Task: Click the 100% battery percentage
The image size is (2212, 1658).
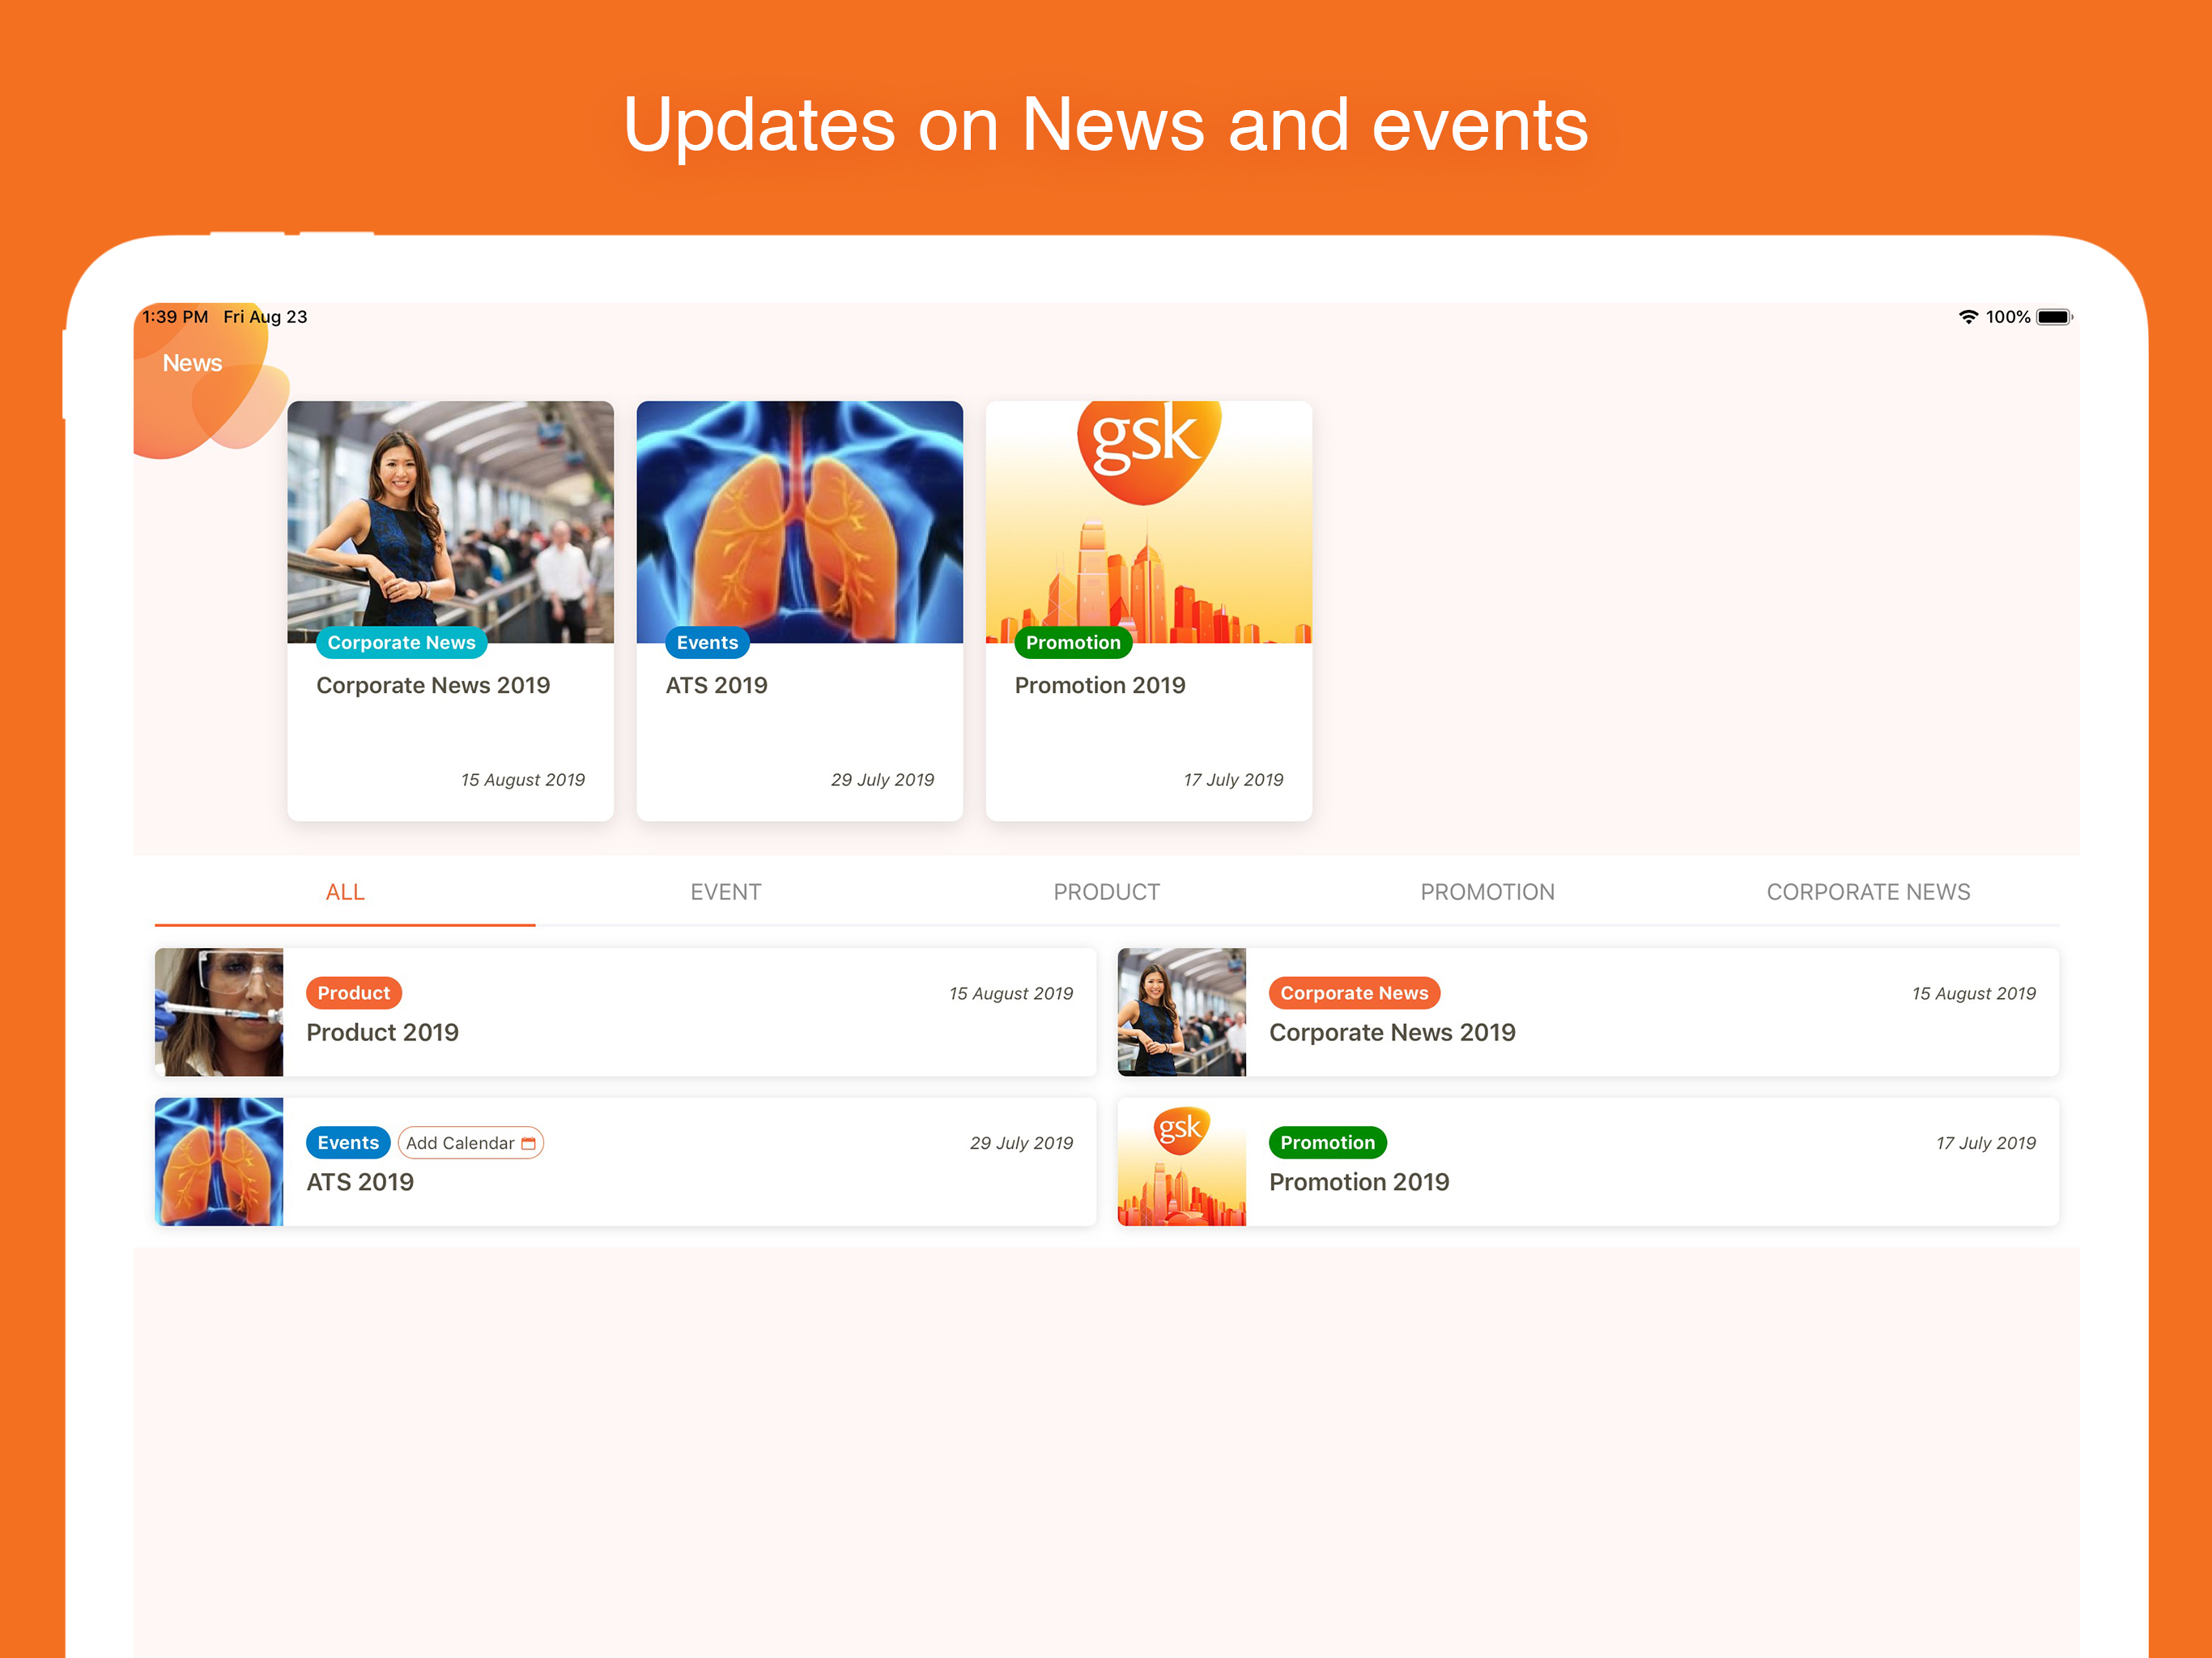Action: pos(2008,317)
